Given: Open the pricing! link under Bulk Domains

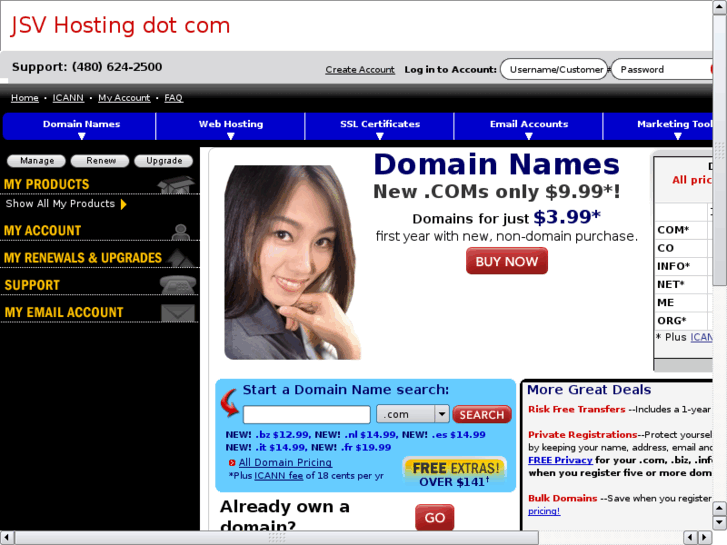Looking at the screenshot, I should pos(544,511).
